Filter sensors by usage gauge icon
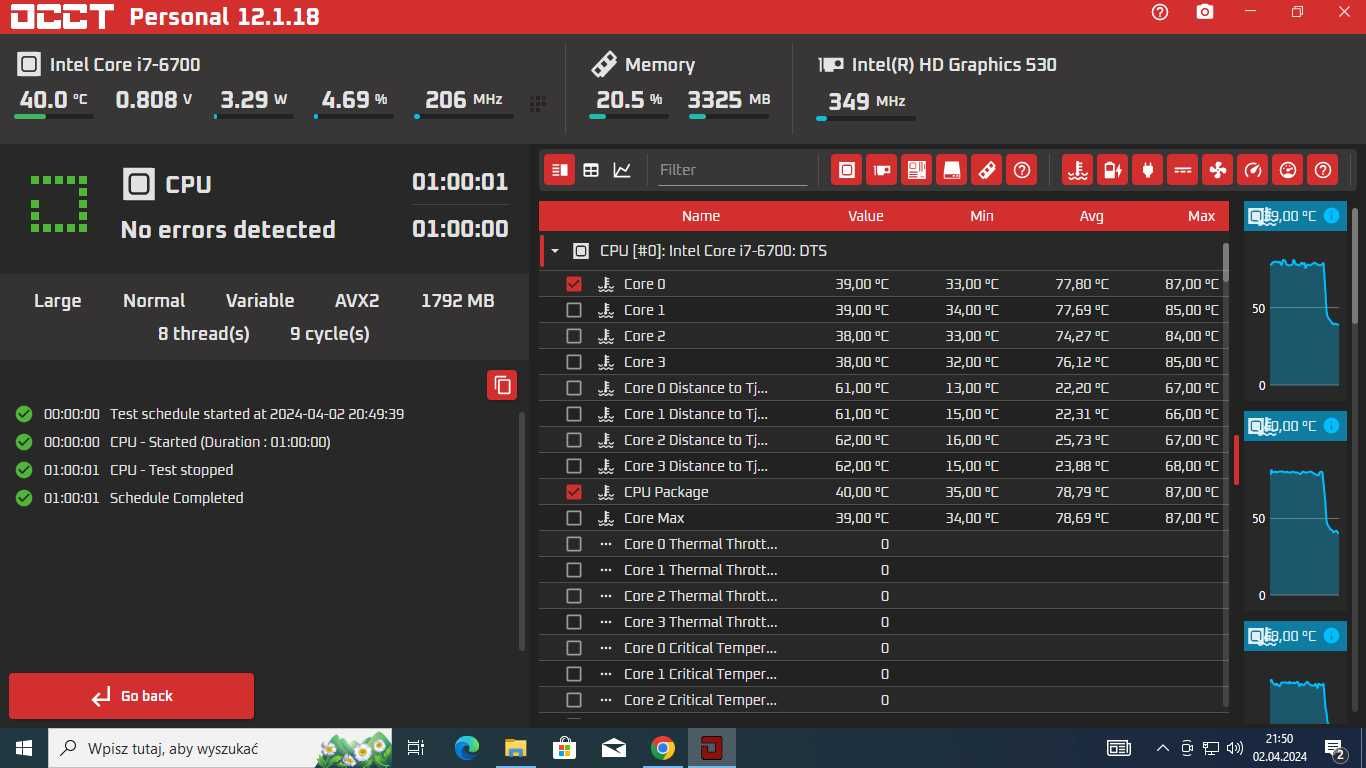Image resolution: width=1366 pixels, height=768 pixels. pyautogui.click(x=1287, y=170)
